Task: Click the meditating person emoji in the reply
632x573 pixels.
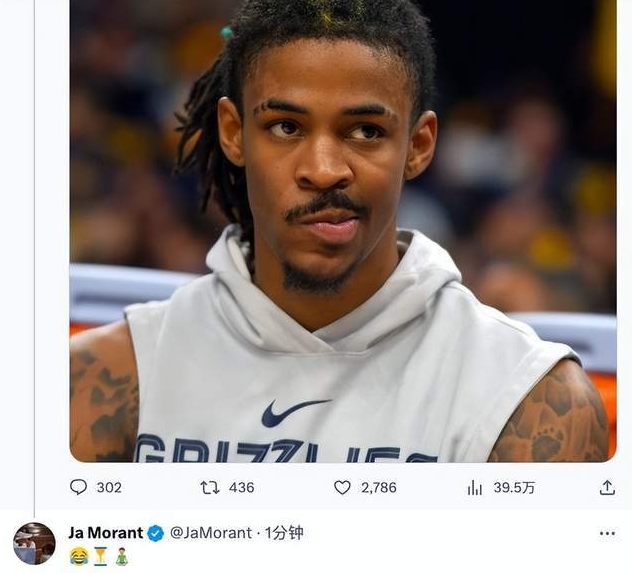Action: (x=121, y=556)
